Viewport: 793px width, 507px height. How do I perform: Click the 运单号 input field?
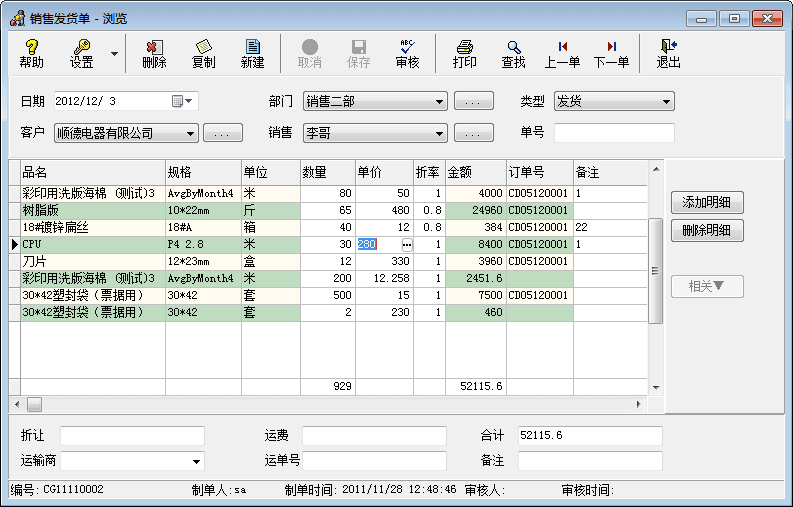click(x=374, y=461)
